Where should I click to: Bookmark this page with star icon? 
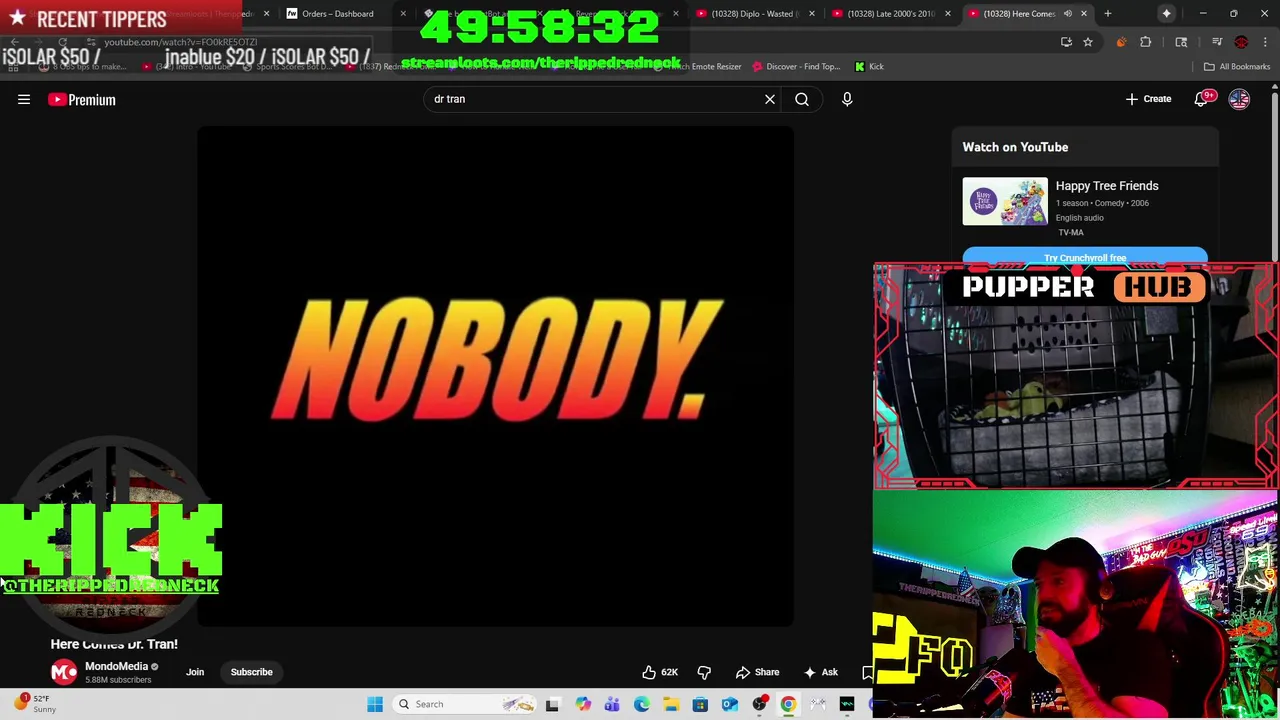coord(1087,42)
